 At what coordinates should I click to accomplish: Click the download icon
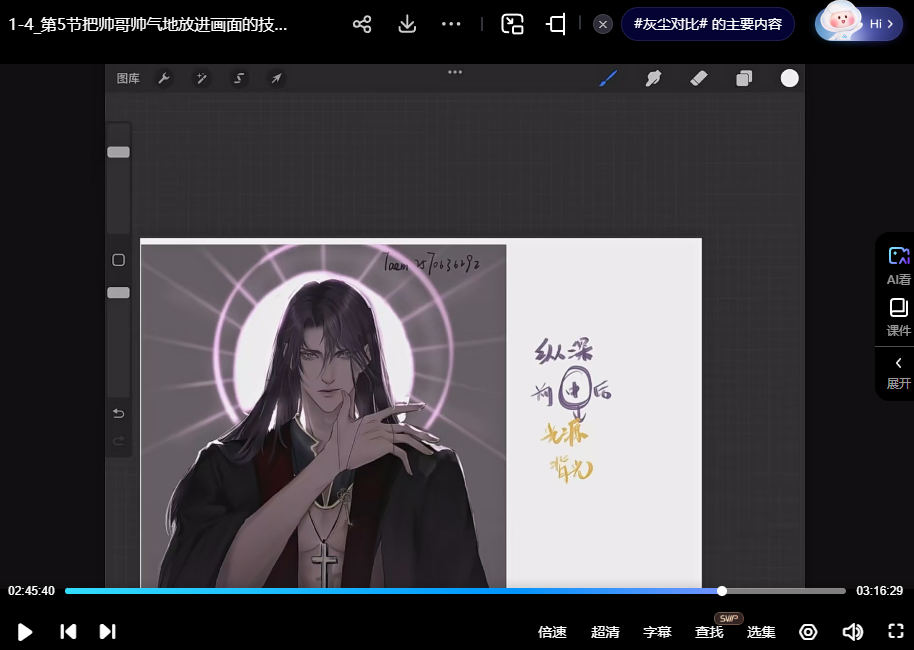coord(407,24)
